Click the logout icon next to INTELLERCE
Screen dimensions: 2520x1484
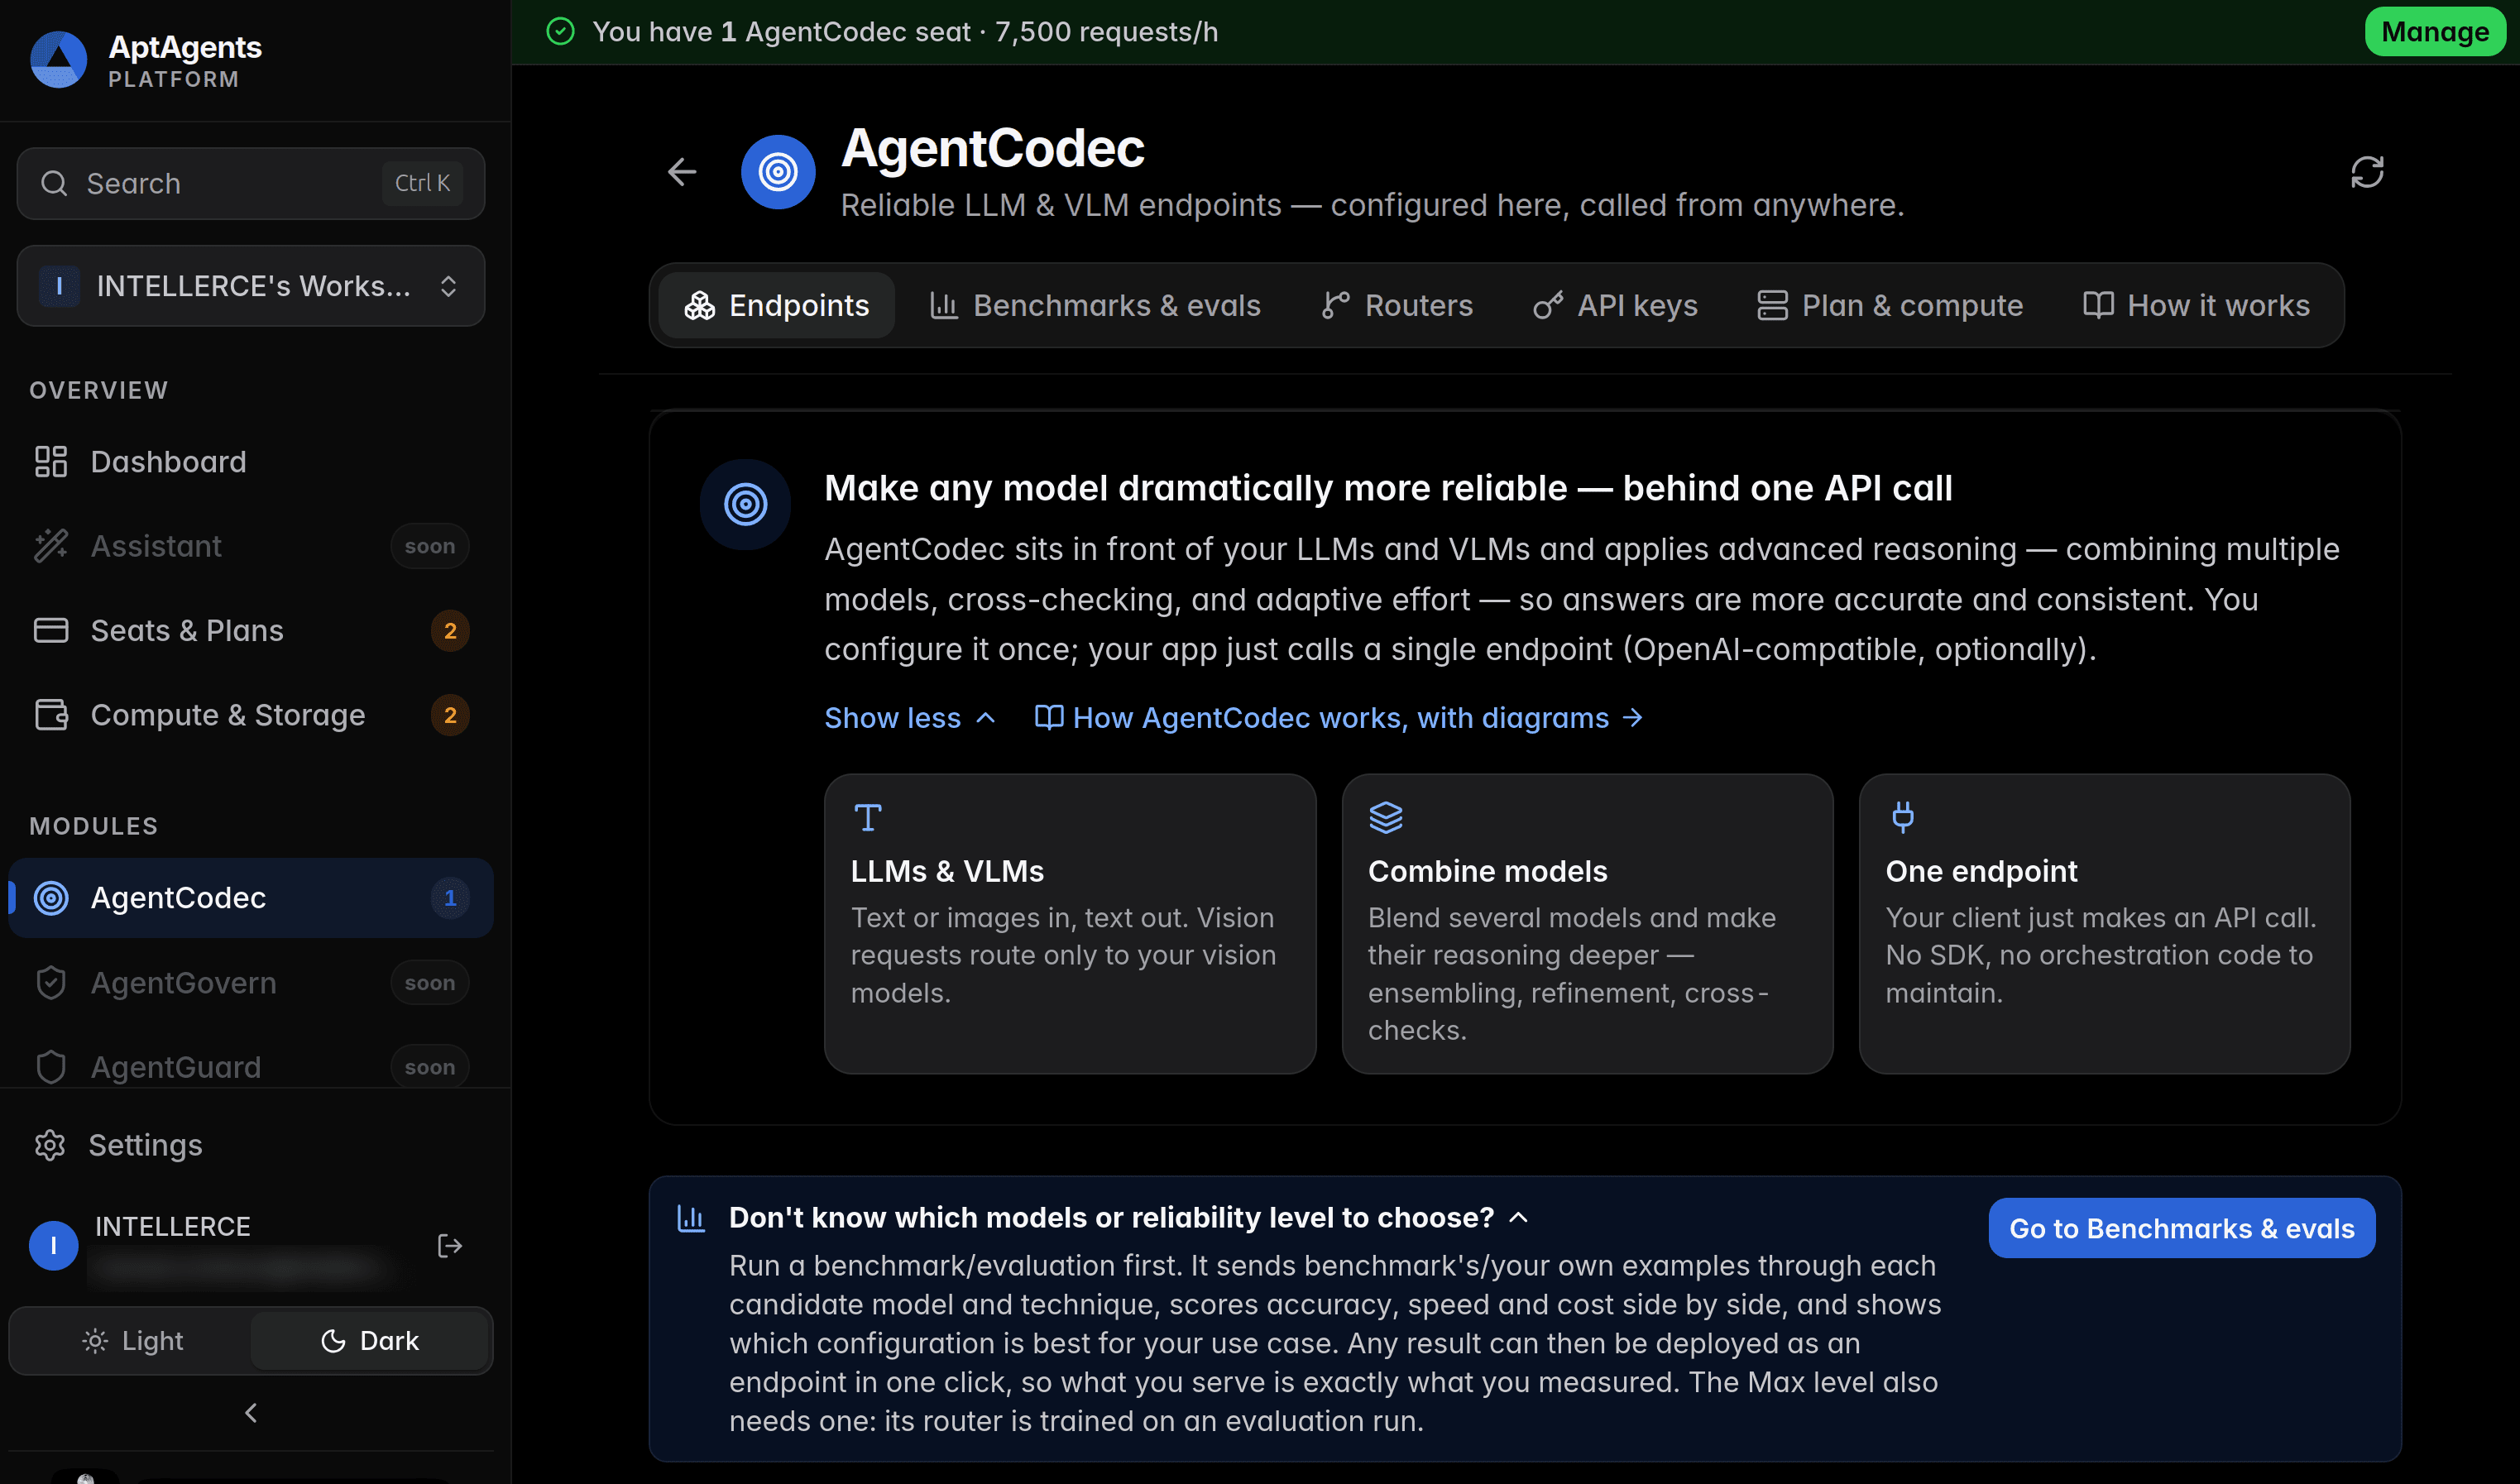[x=450, y=1245]
